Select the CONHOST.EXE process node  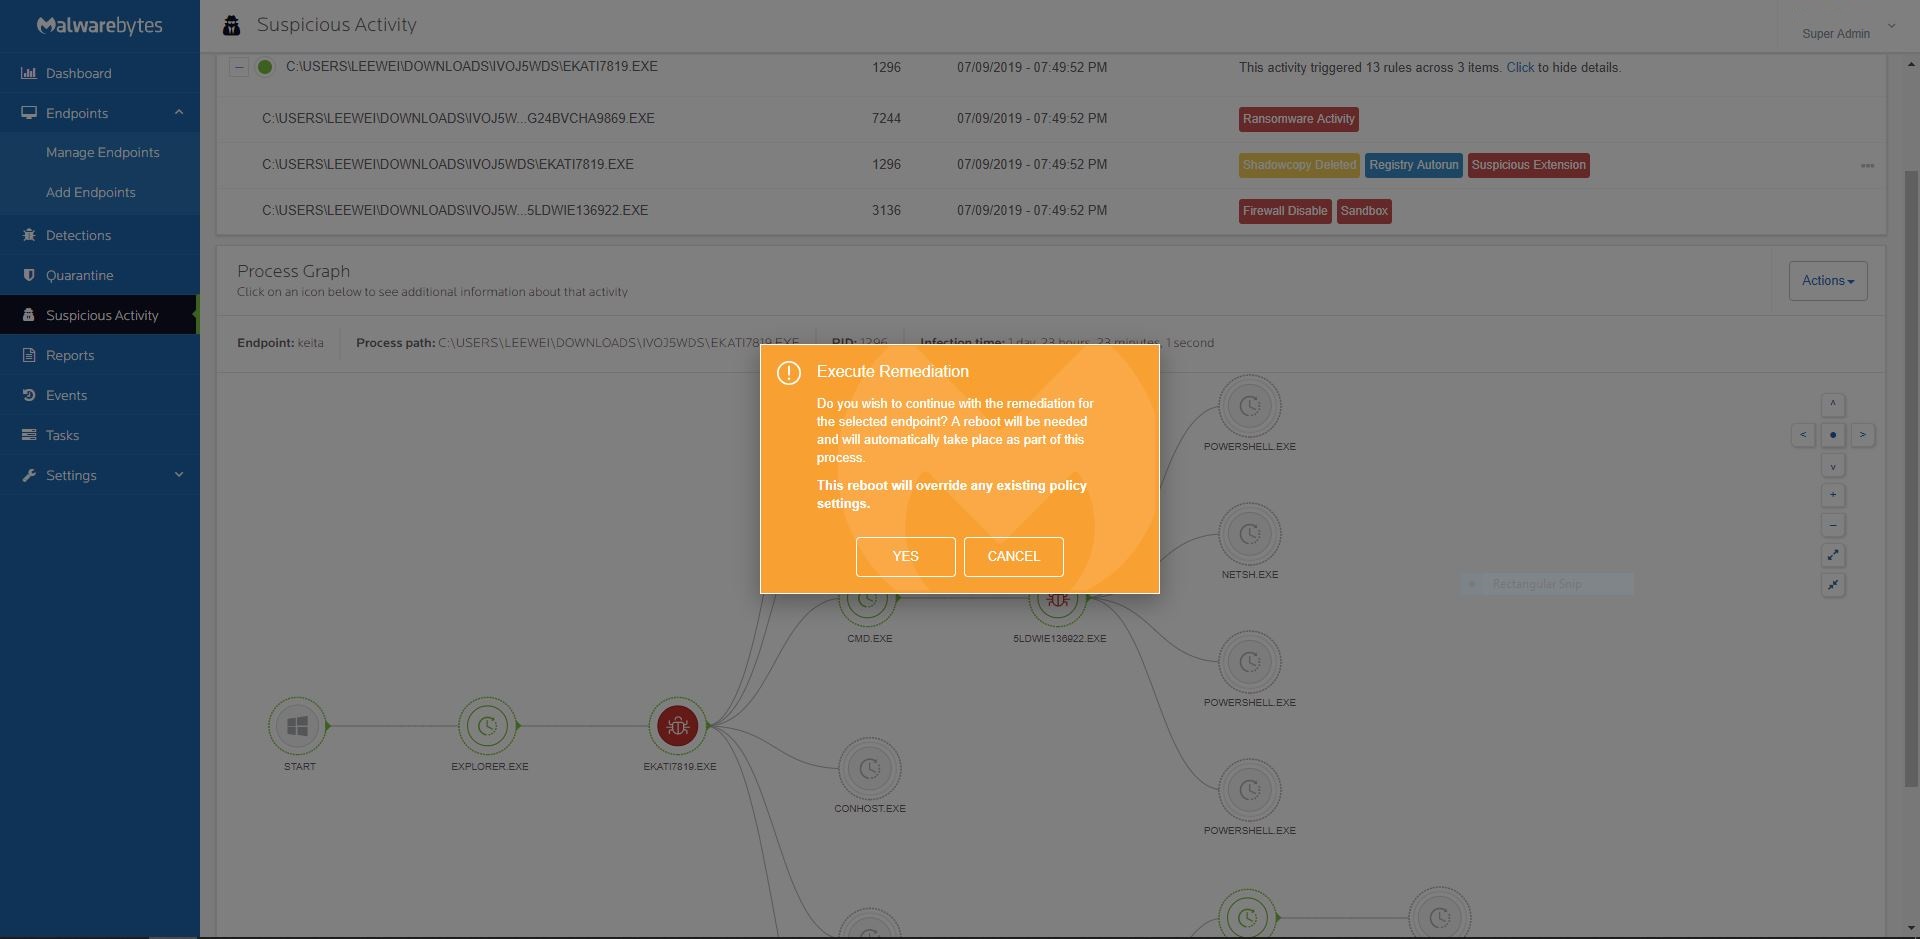click(869, 769)
